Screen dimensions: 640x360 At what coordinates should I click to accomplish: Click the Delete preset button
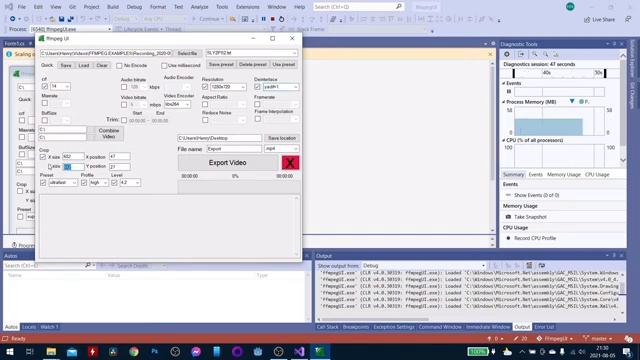point(253,64)
